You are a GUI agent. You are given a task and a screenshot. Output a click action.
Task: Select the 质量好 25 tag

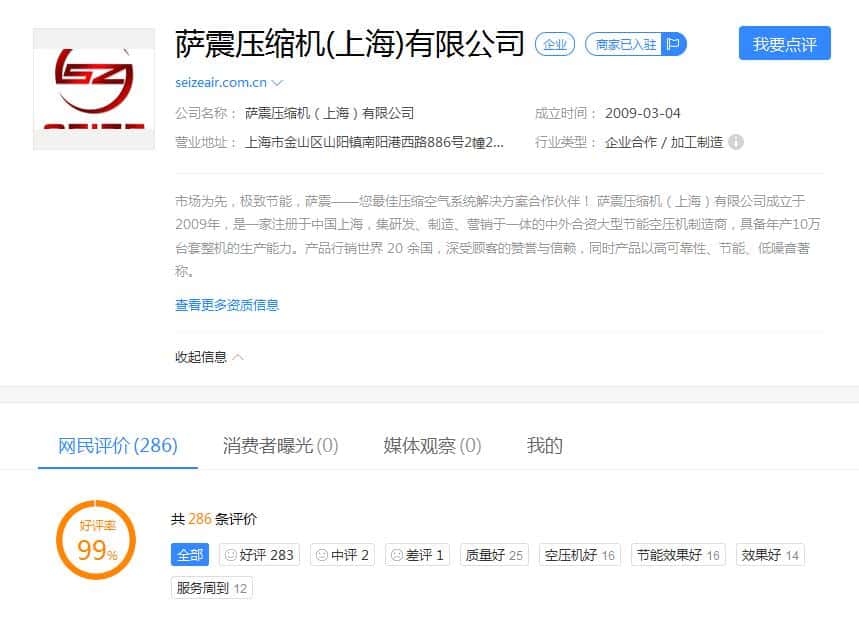pyautogui.click(x=494, y=555)
